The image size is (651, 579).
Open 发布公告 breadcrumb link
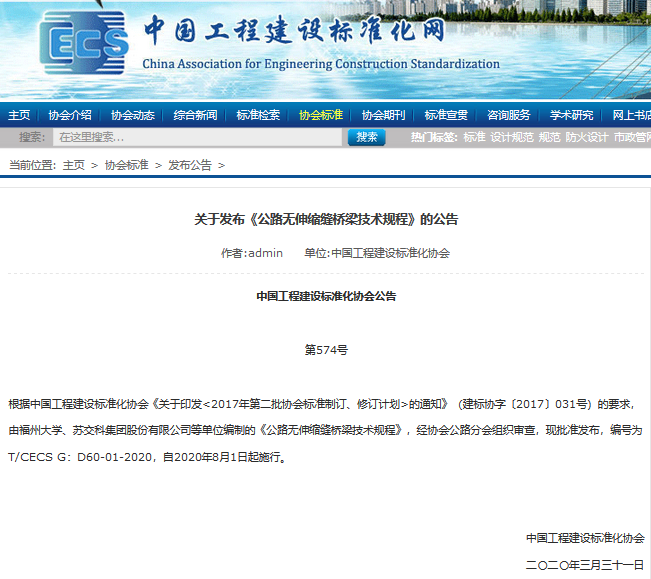[x=190, y=165]
